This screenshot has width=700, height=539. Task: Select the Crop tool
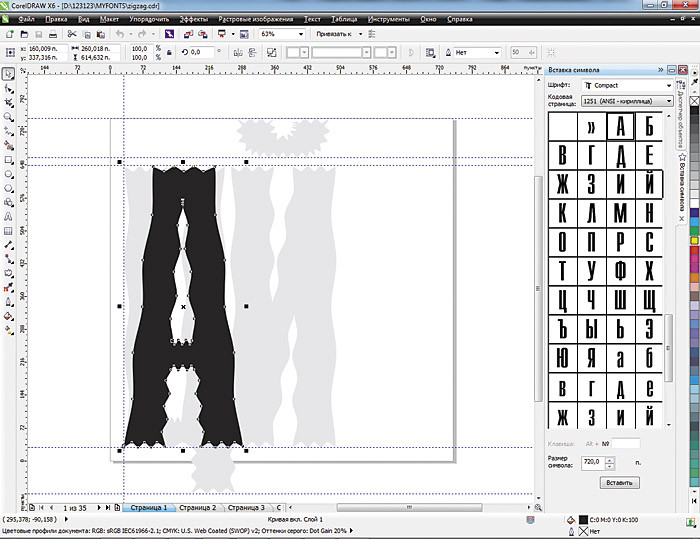pos(8,103)
